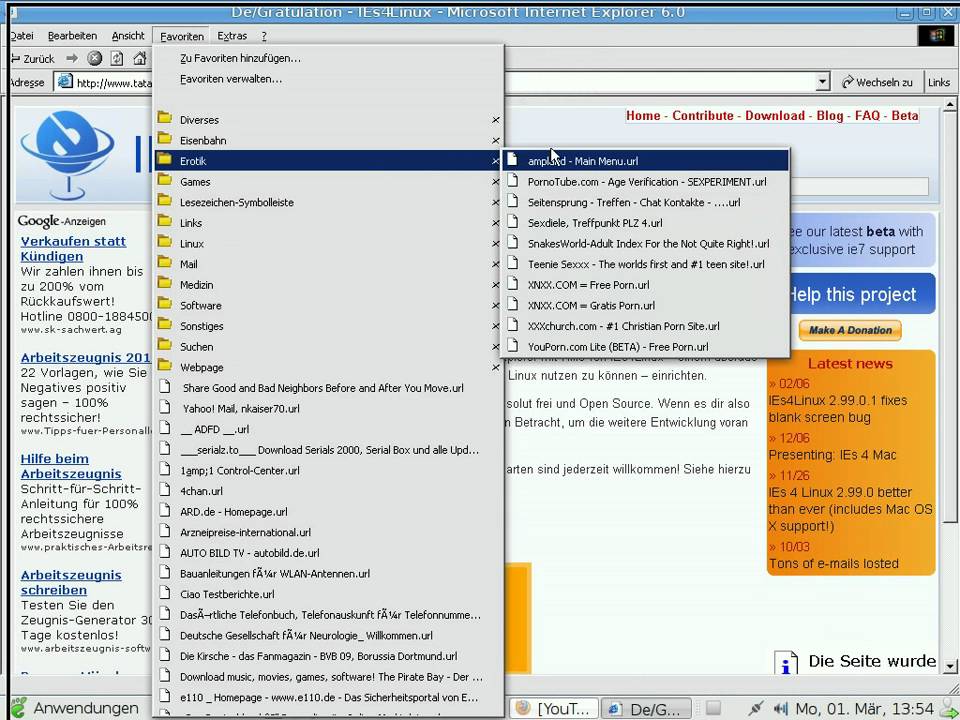This screenshot has width=960, height=720.
Task: Click the Links toolbar label
Action: 939,82
